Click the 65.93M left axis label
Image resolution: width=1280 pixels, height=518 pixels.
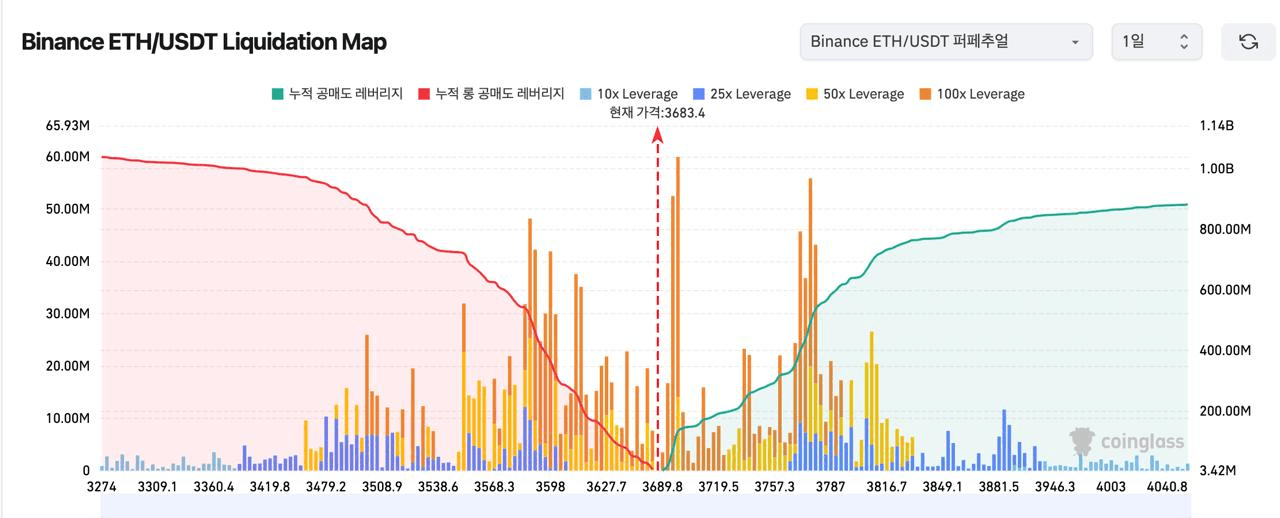pyautogui.click(x=68, y=126)
